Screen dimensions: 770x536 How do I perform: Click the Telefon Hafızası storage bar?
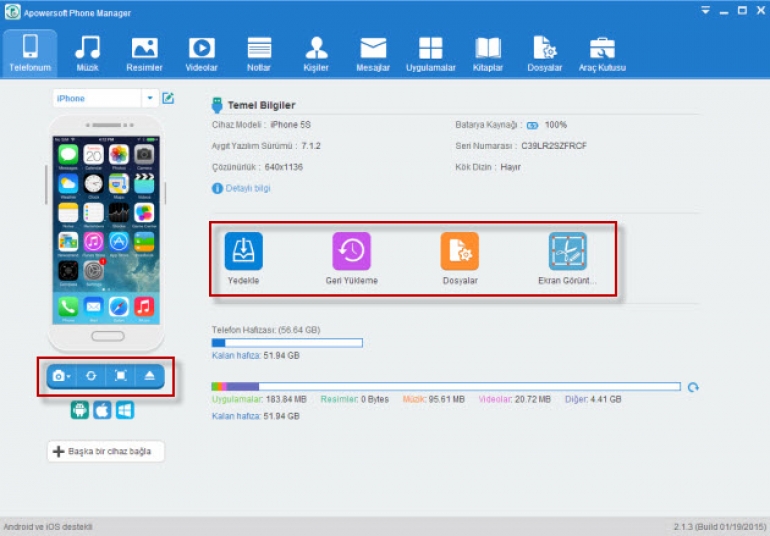point(287,343)
